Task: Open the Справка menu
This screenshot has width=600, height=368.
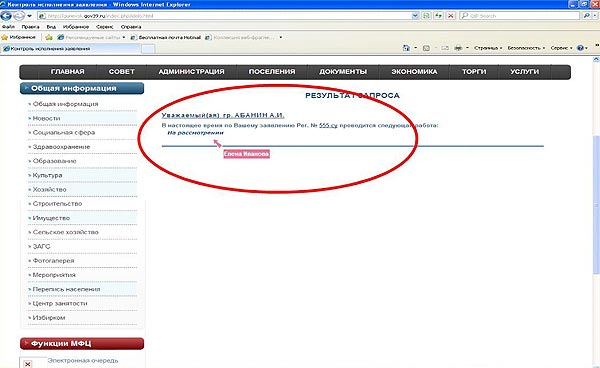Action: pyautogui.click(x=131, y=27)
